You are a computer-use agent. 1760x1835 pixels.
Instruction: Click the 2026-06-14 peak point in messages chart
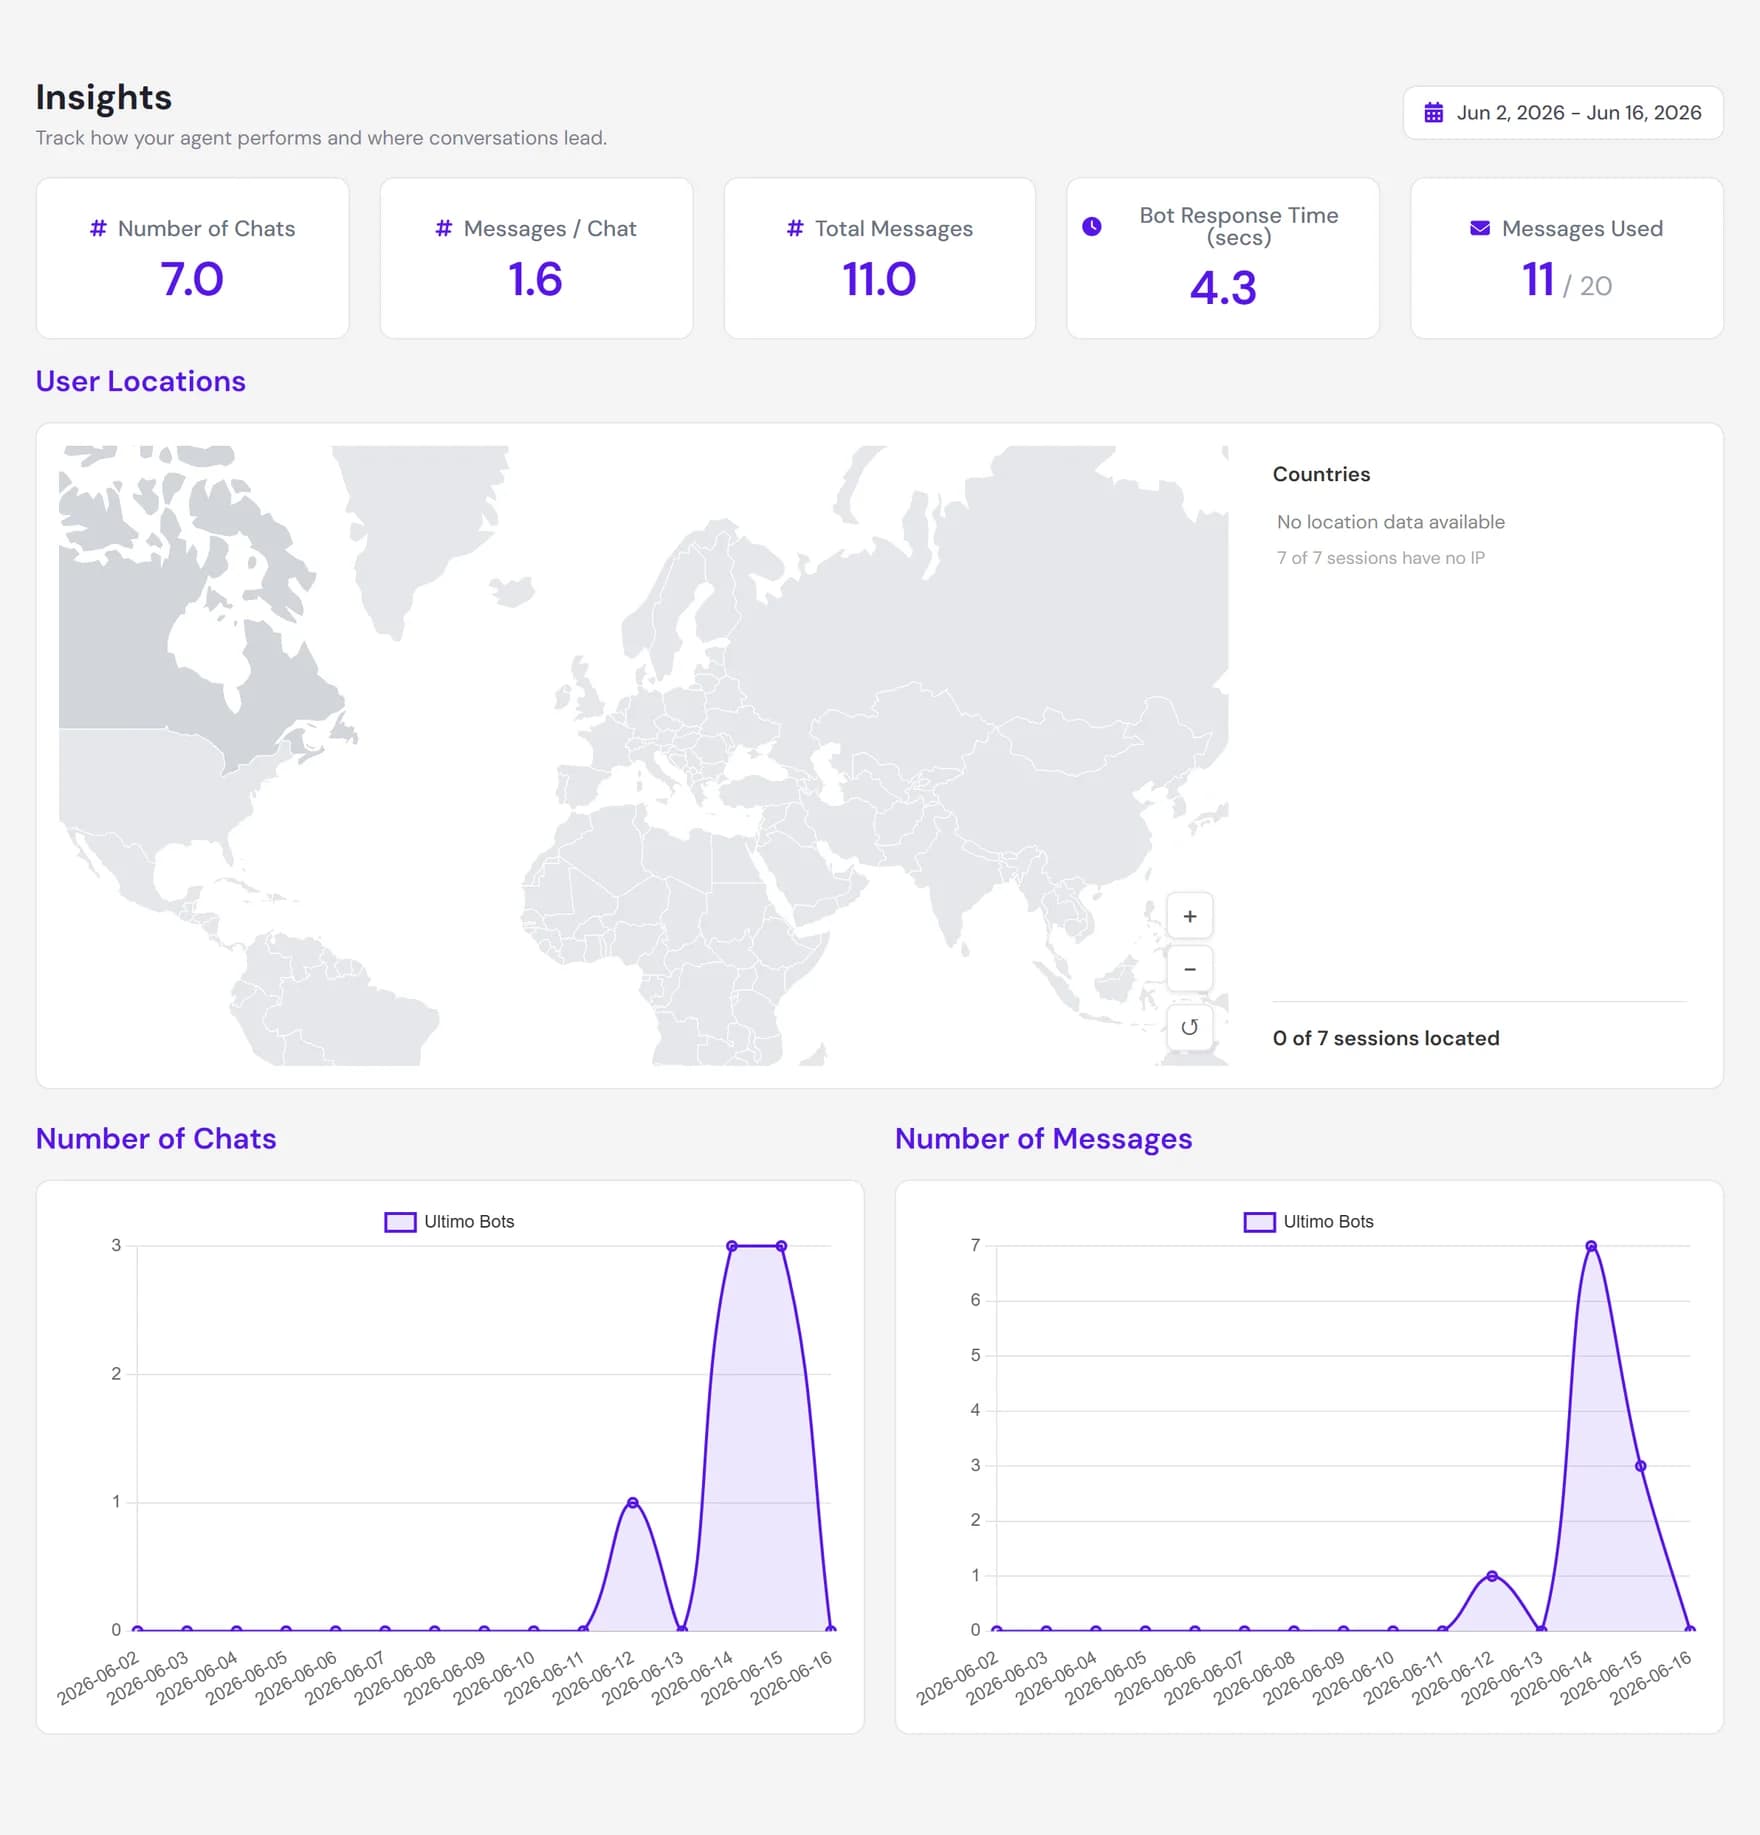coord(1591,1246)
